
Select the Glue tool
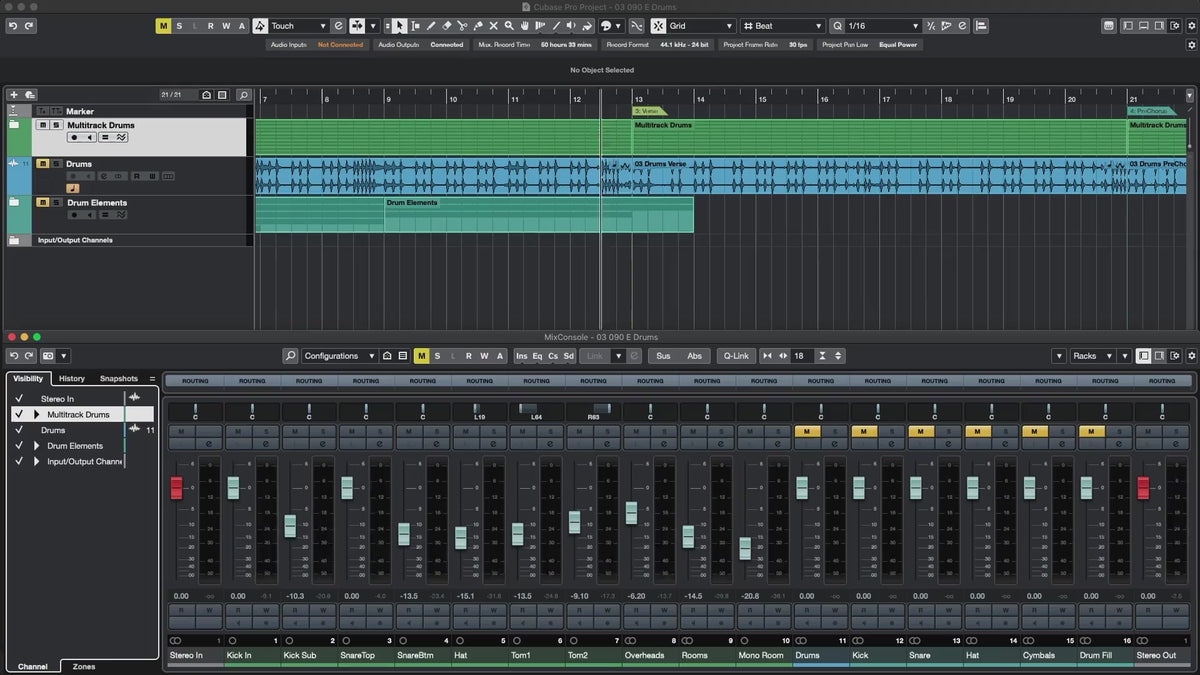478,26
